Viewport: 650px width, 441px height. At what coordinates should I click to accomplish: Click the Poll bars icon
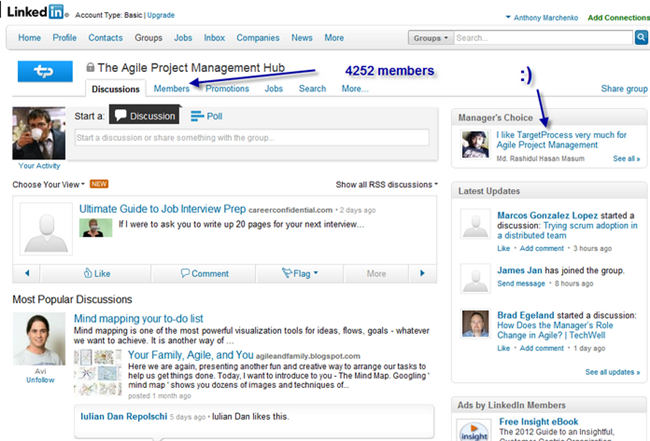197,116
